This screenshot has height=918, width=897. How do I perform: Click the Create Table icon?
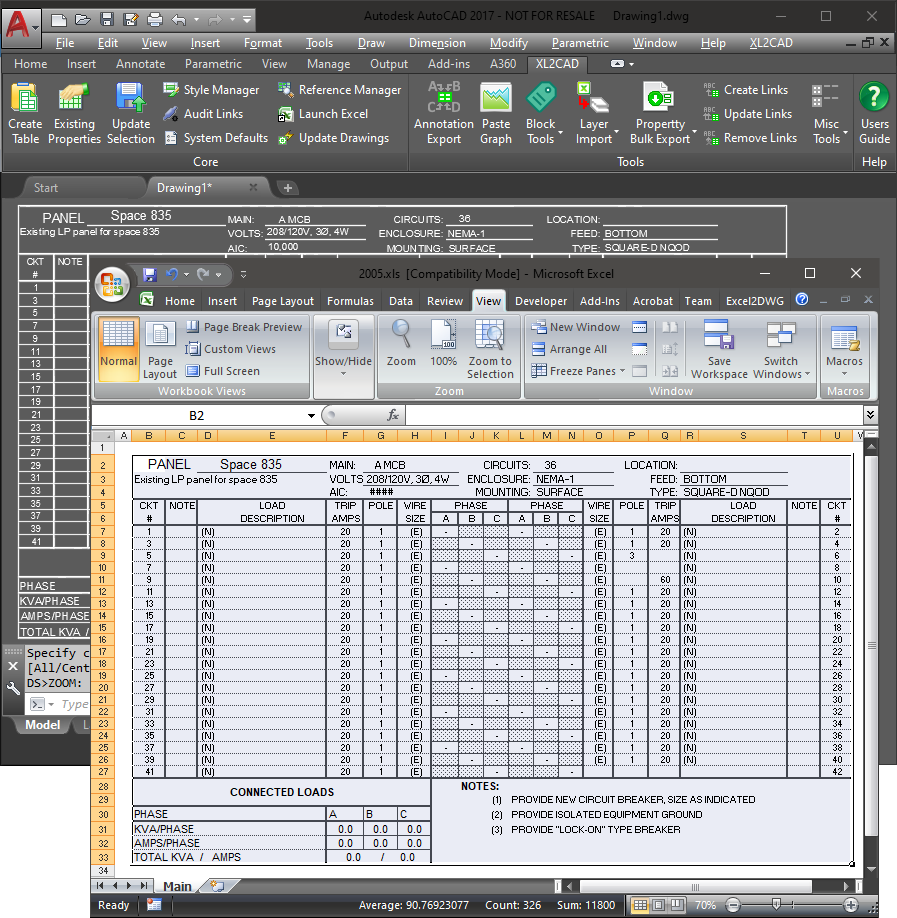coord(25,100)
